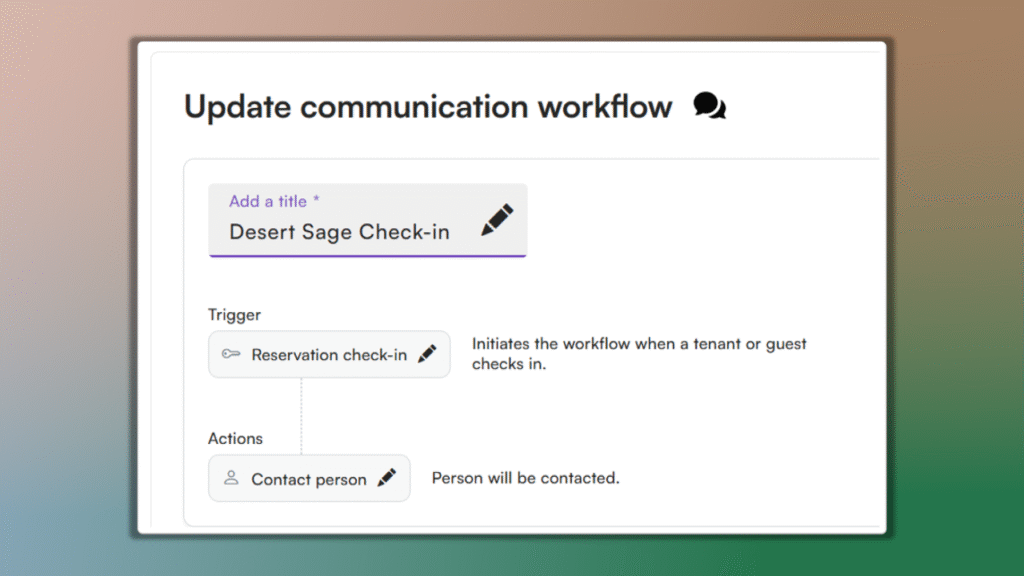Click the pencil icon in title field

pos(497,220)
